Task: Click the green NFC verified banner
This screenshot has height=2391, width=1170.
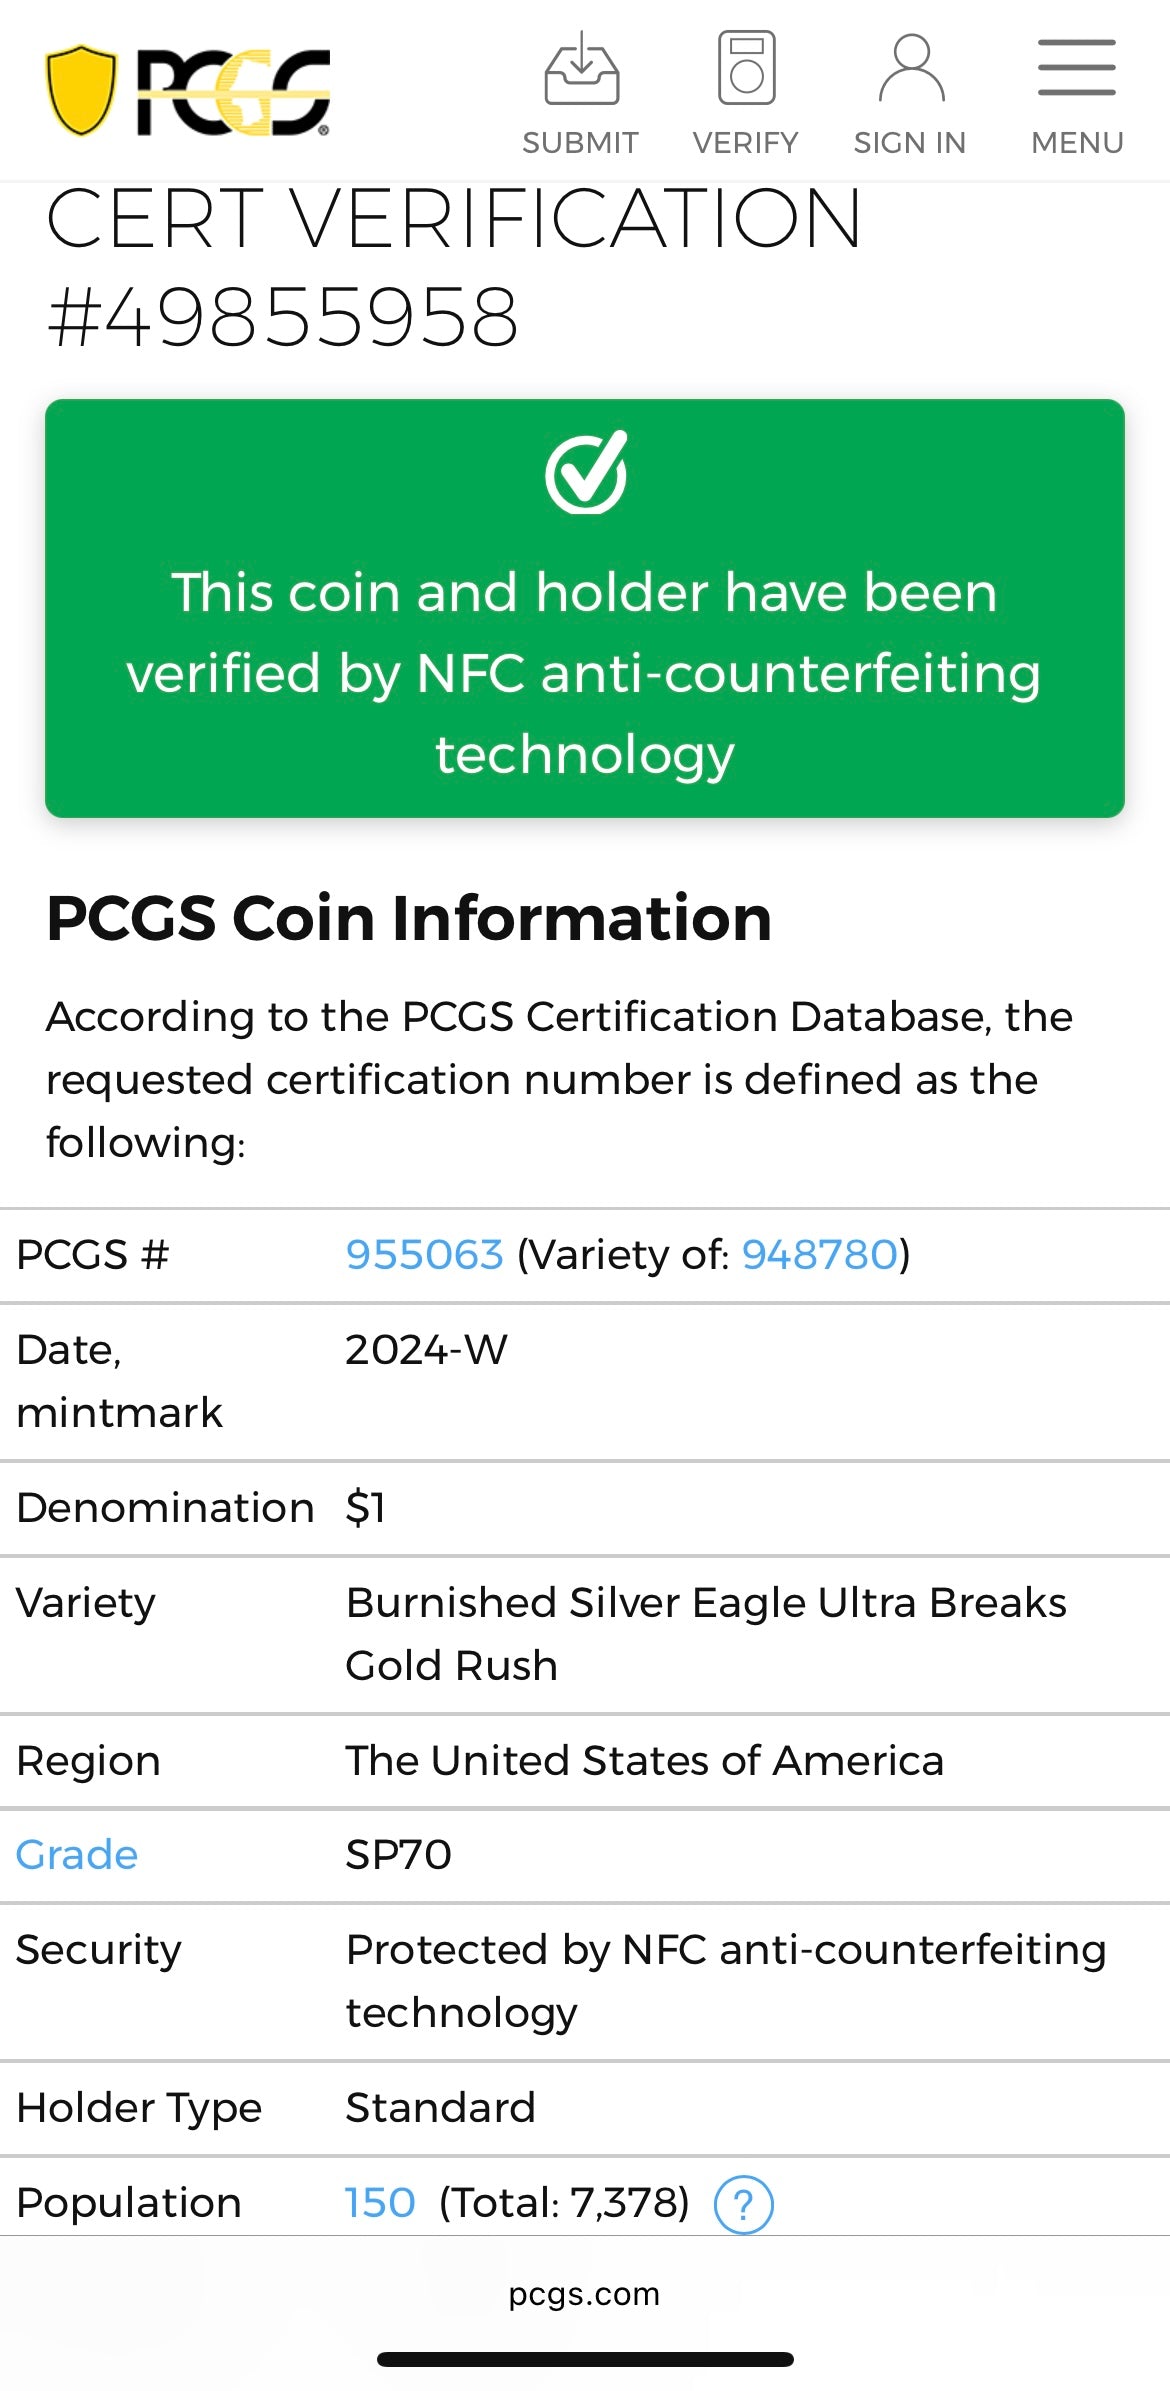Action: click(585, 670)
